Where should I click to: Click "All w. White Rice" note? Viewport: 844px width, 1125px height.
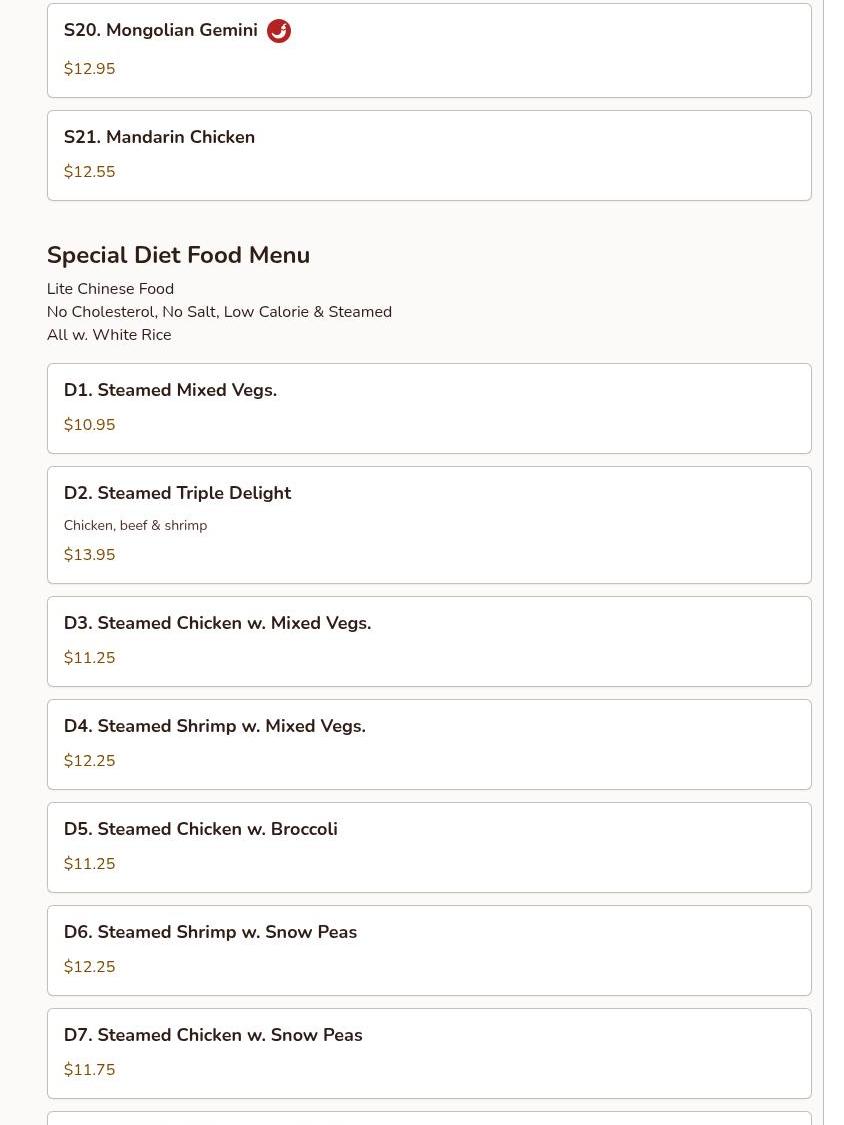click(109, 335)
